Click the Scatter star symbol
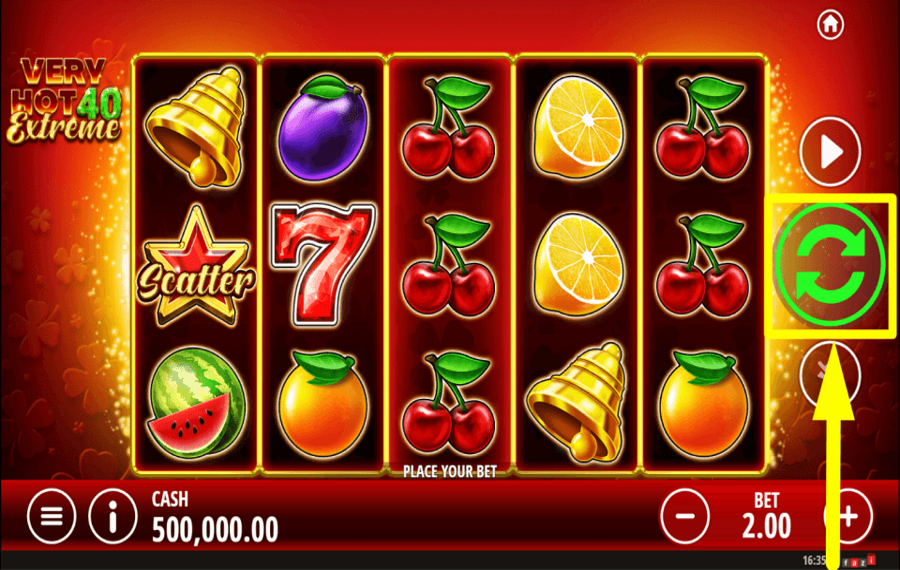Viewport: 900px width, 570px height. [x=196, y=267]
